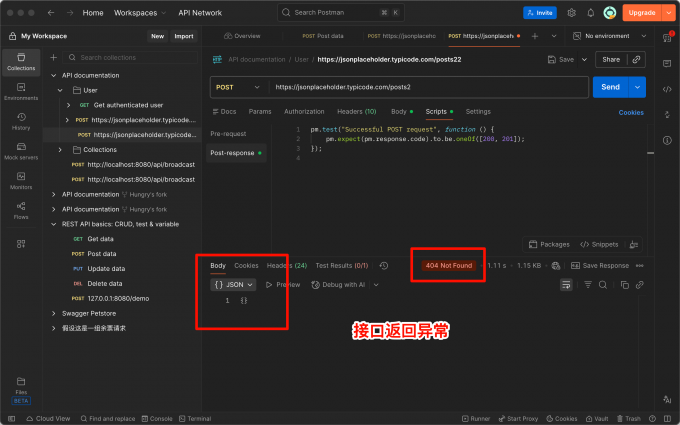Open Runner in the status bar

coord(476,418)
